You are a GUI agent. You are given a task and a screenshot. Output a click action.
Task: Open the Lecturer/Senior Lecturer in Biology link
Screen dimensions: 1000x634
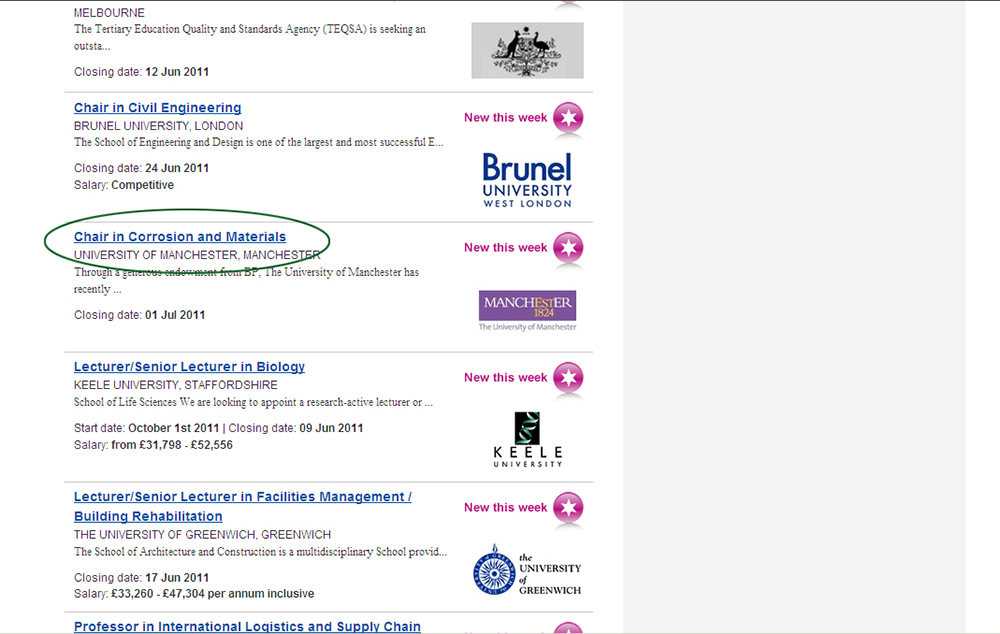pos(189,367)
